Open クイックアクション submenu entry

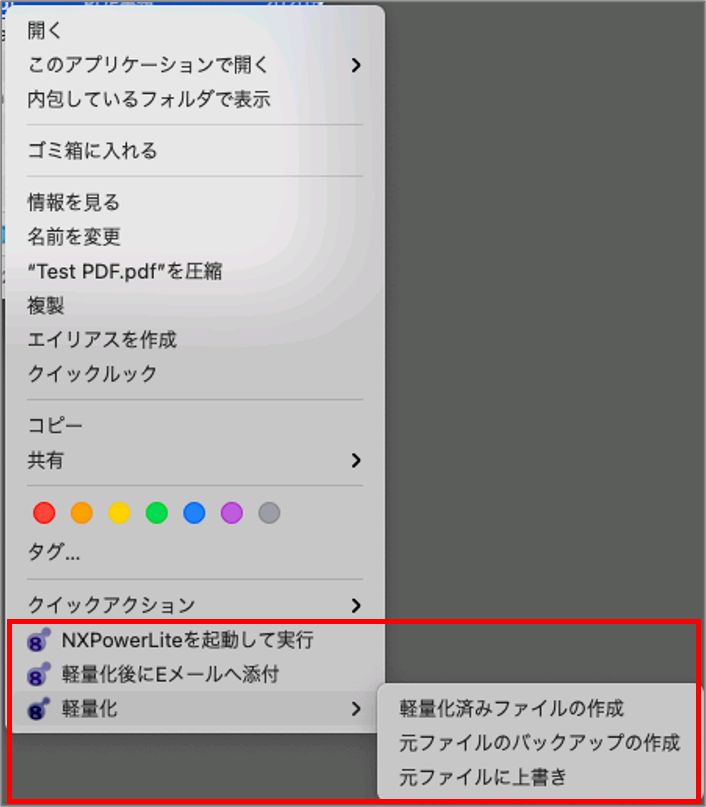(x=195, y=605)
